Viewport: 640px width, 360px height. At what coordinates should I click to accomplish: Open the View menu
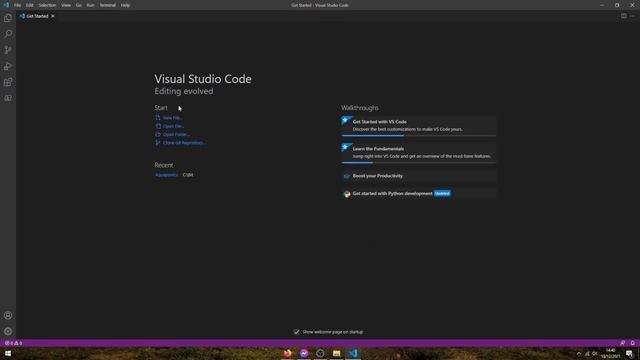tap(66, 5)
